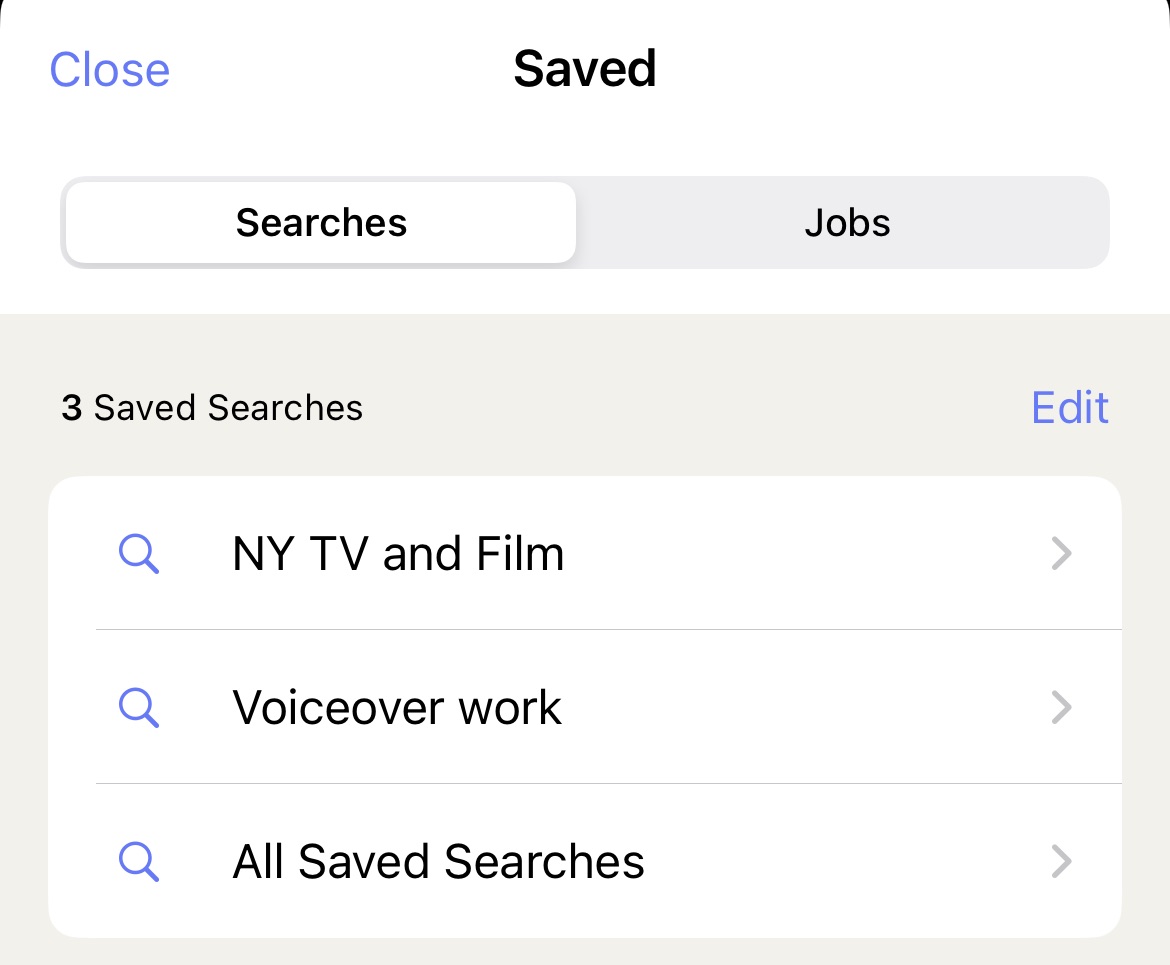
Task: Click the word Searches in third list row
Action: point(544,861)
